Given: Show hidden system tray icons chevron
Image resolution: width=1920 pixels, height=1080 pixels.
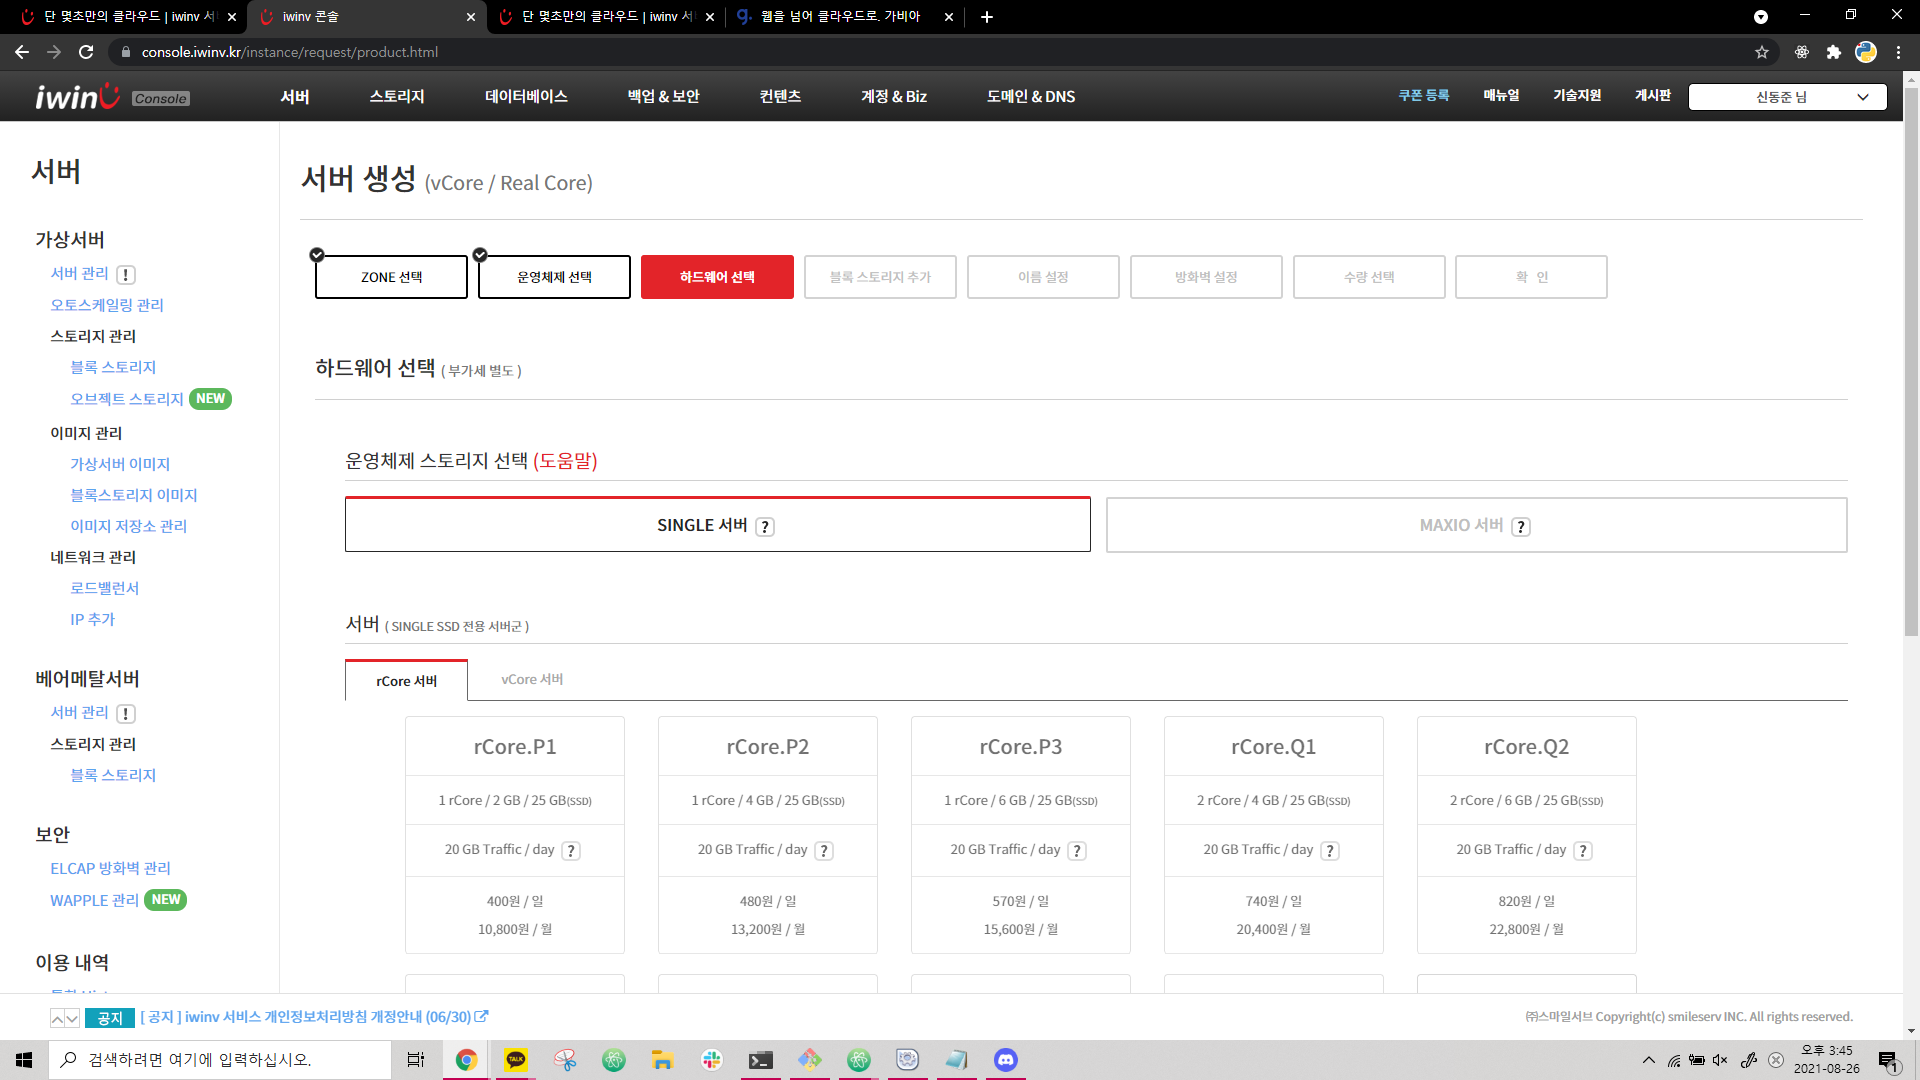Looking at the screenshot, I should 1649,1060.
